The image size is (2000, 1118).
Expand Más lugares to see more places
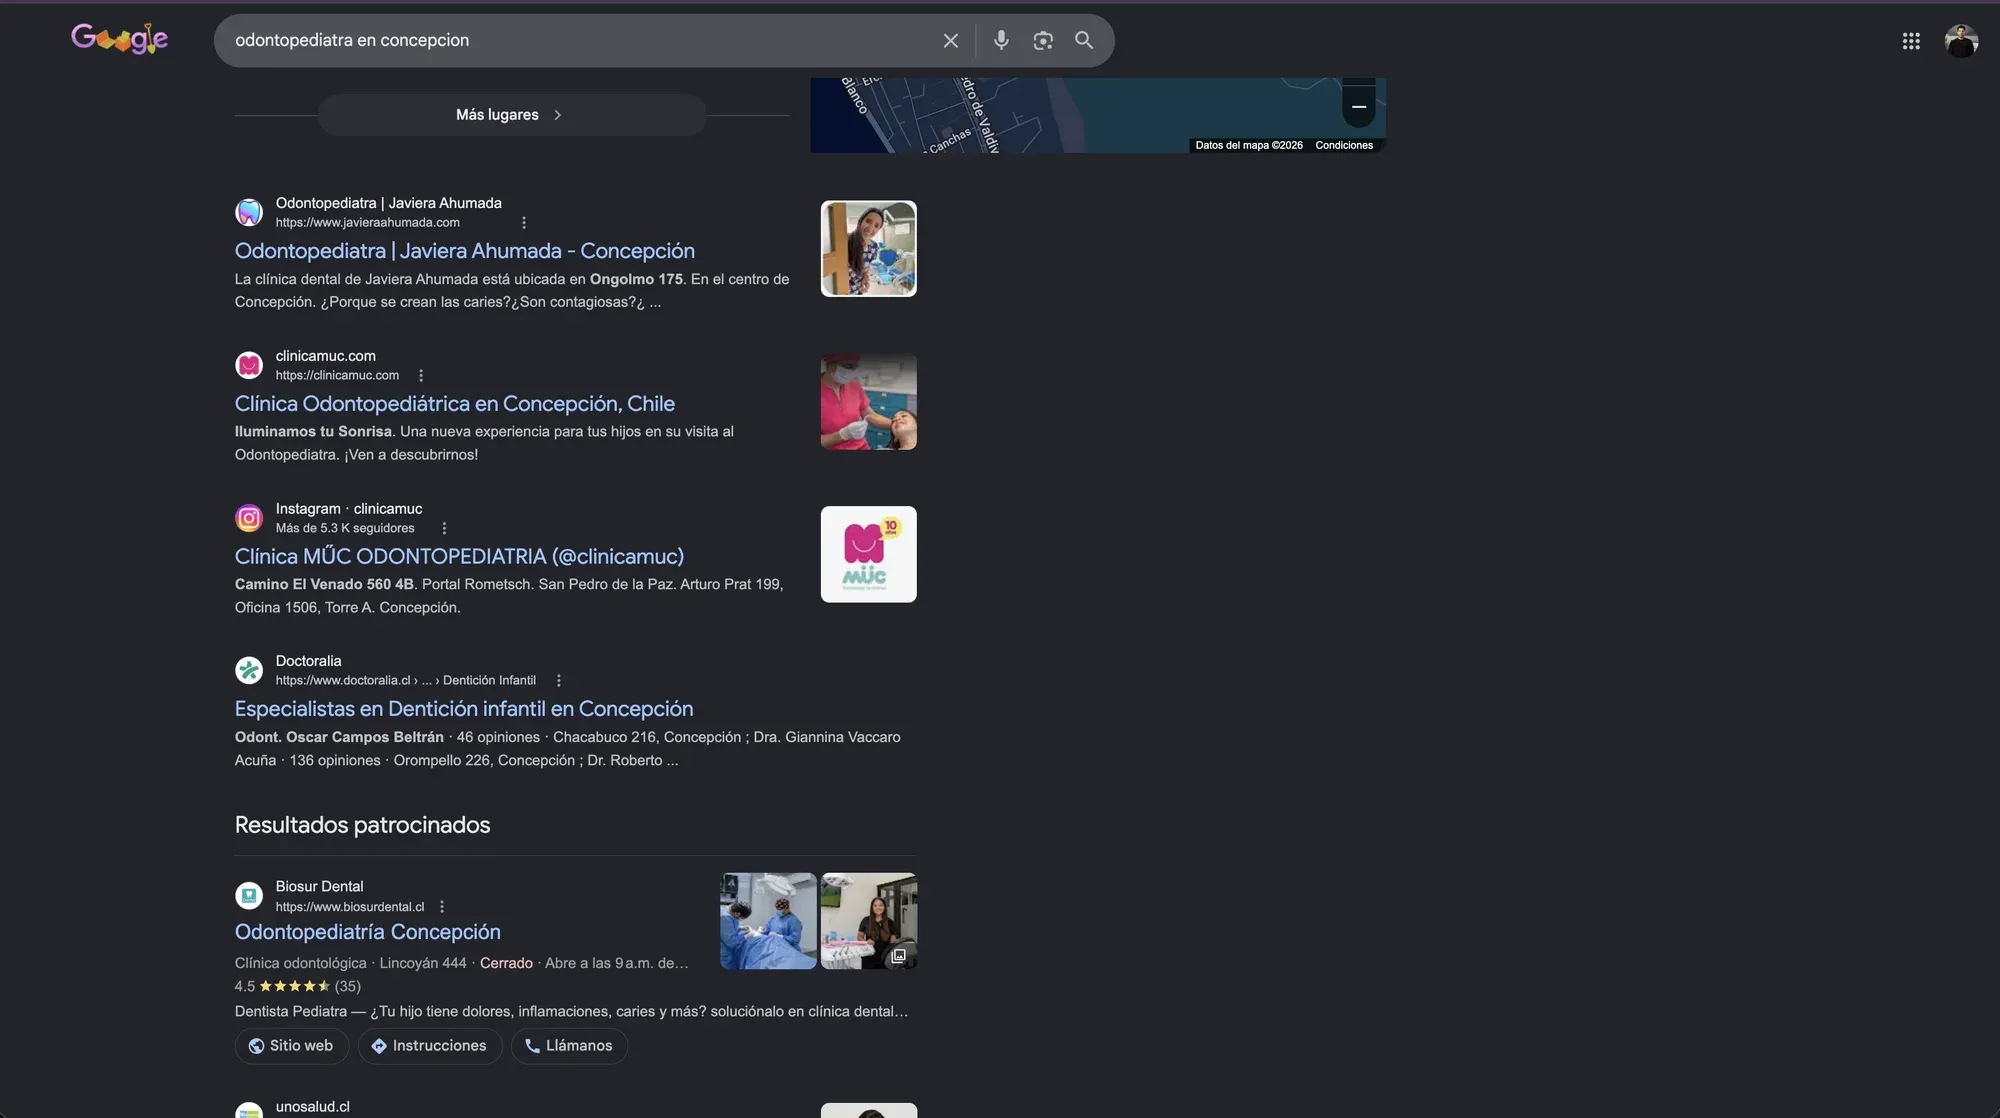click(x=512, y=115)
